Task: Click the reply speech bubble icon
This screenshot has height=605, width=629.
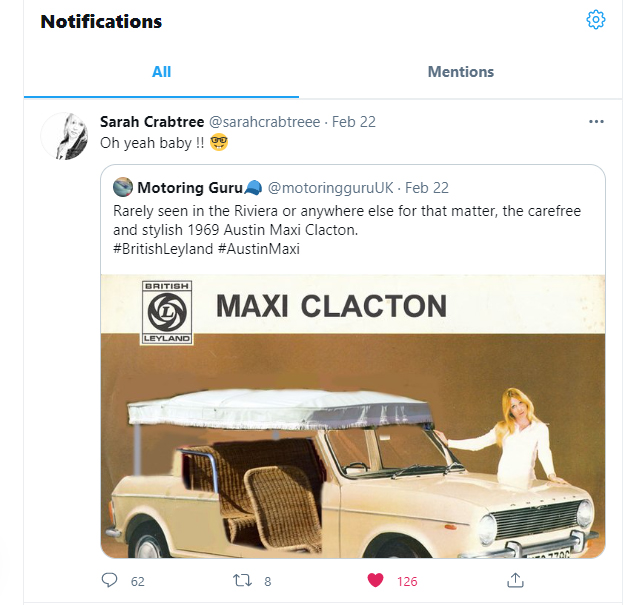Action: [109, 580]
